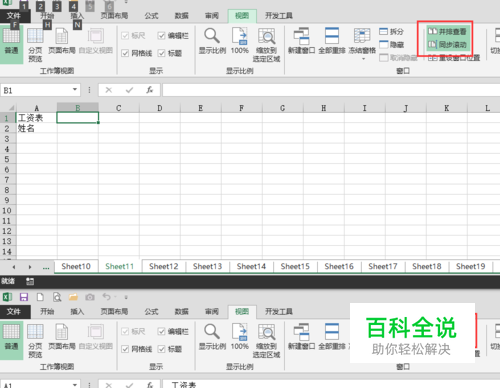This screenshot has height=388, width=500.
Task: Click the Save icon in the bottom window's toolbar
Action: point(24,297)
